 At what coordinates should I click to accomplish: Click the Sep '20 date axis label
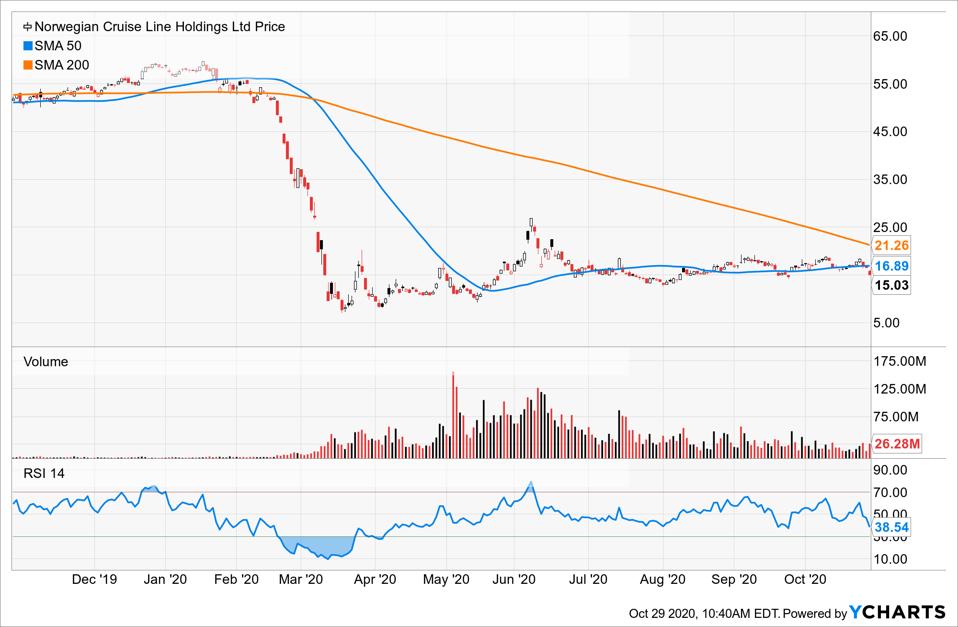[x=734, y=579]
